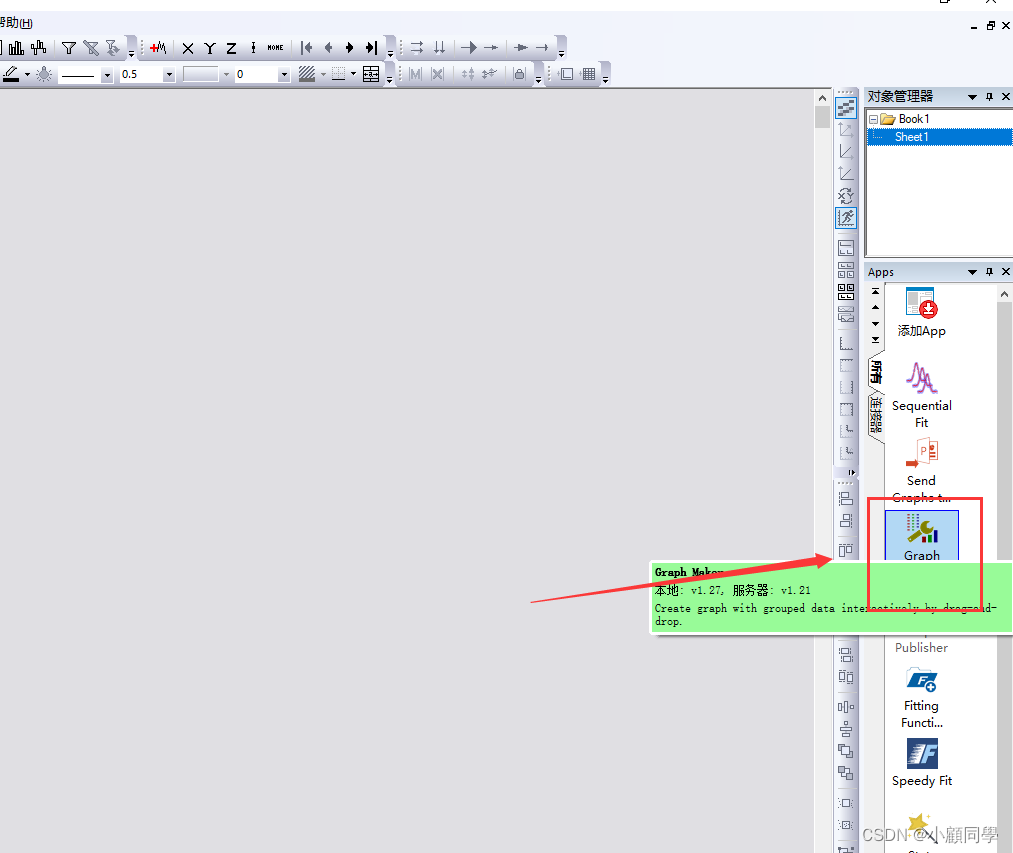Move column one step left

pyautogui.click(x=328, y=48)
